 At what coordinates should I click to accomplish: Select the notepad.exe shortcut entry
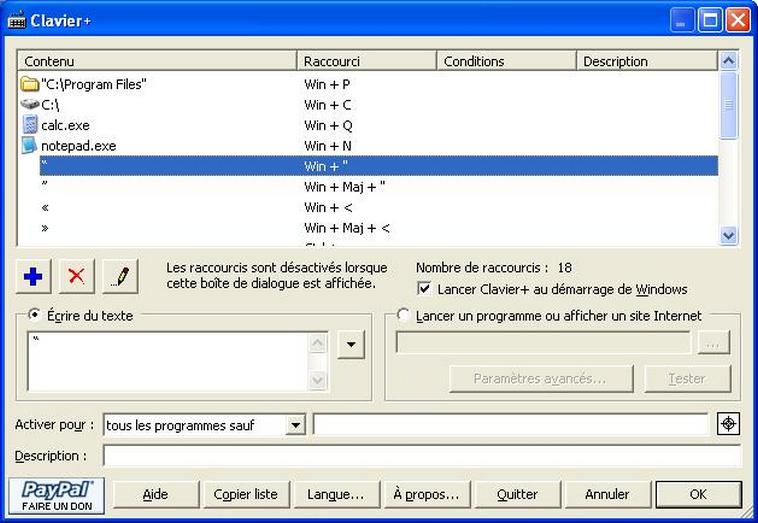click(78, 146)
